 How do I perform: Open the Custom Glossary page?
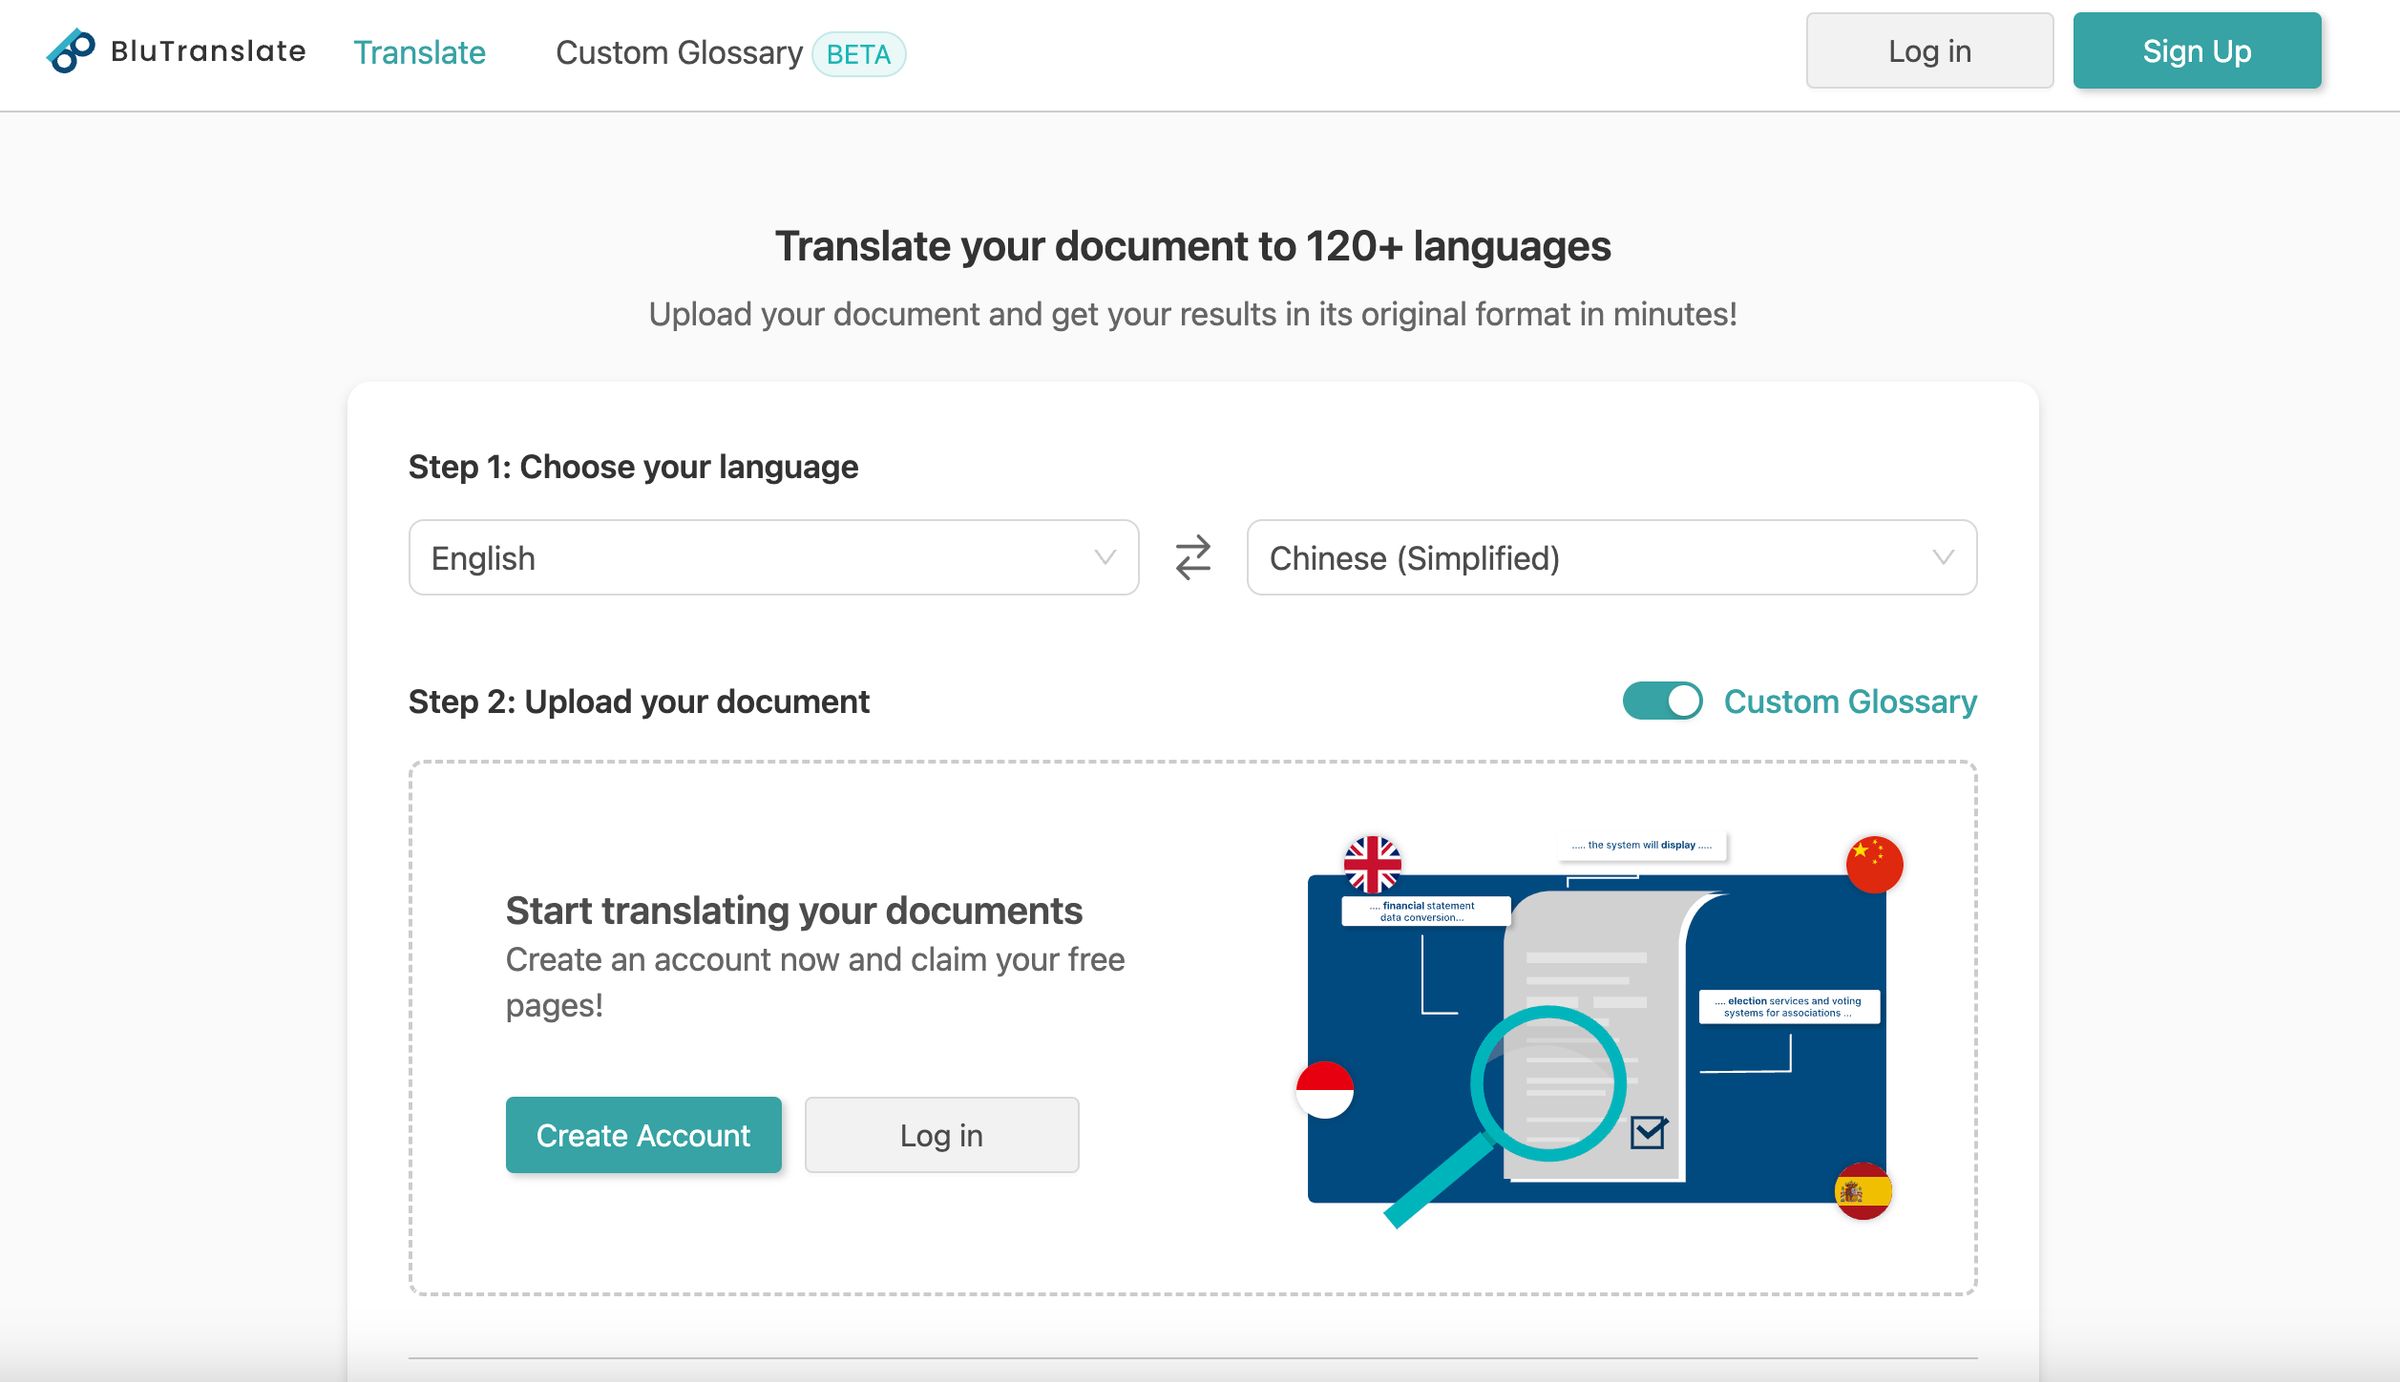678,53
